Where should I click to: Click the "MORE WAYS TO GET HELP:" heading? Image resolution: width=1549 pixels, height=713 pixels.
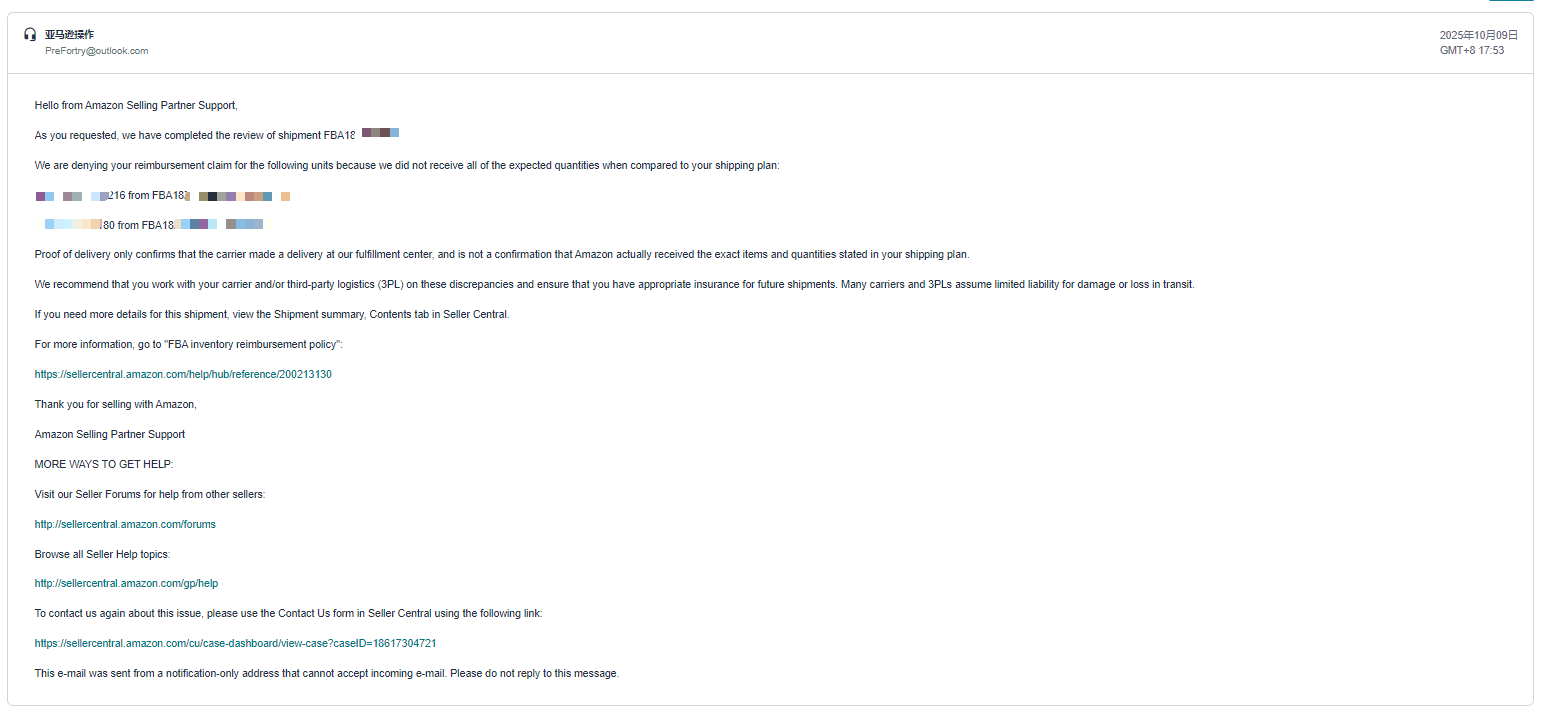click(104, 464)
